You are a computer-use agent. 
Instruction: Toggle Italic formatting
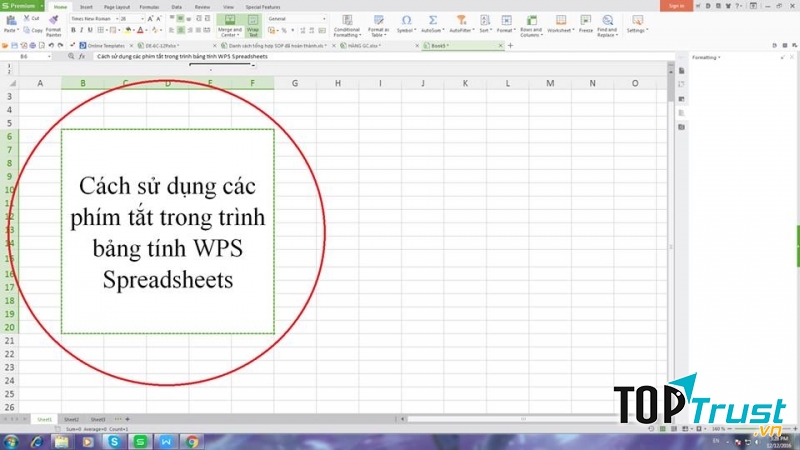point(81,31)
